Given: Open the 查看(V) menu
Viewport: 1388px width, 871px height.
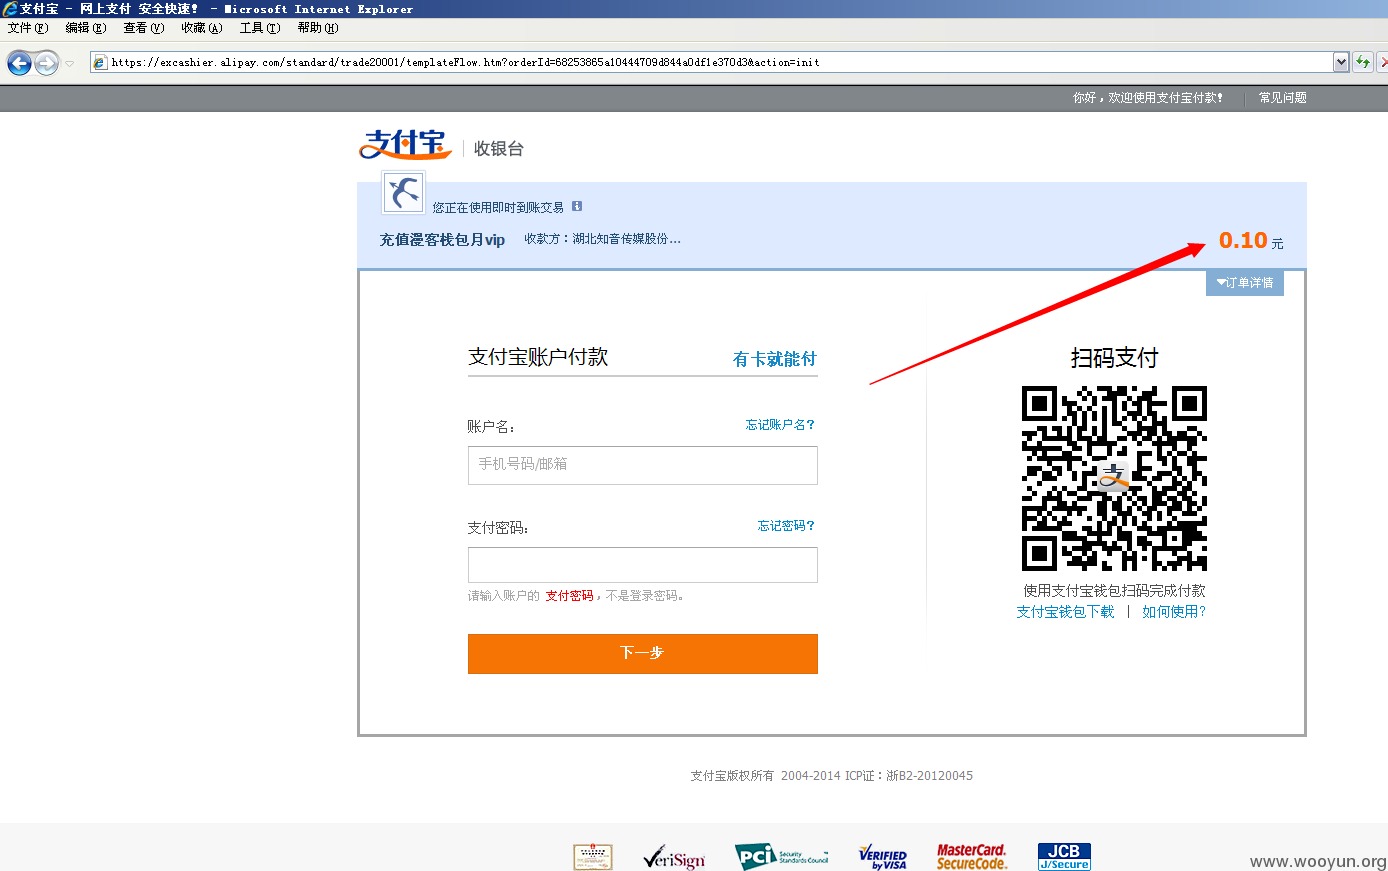Looking at the screenshot, I should 144,28.
